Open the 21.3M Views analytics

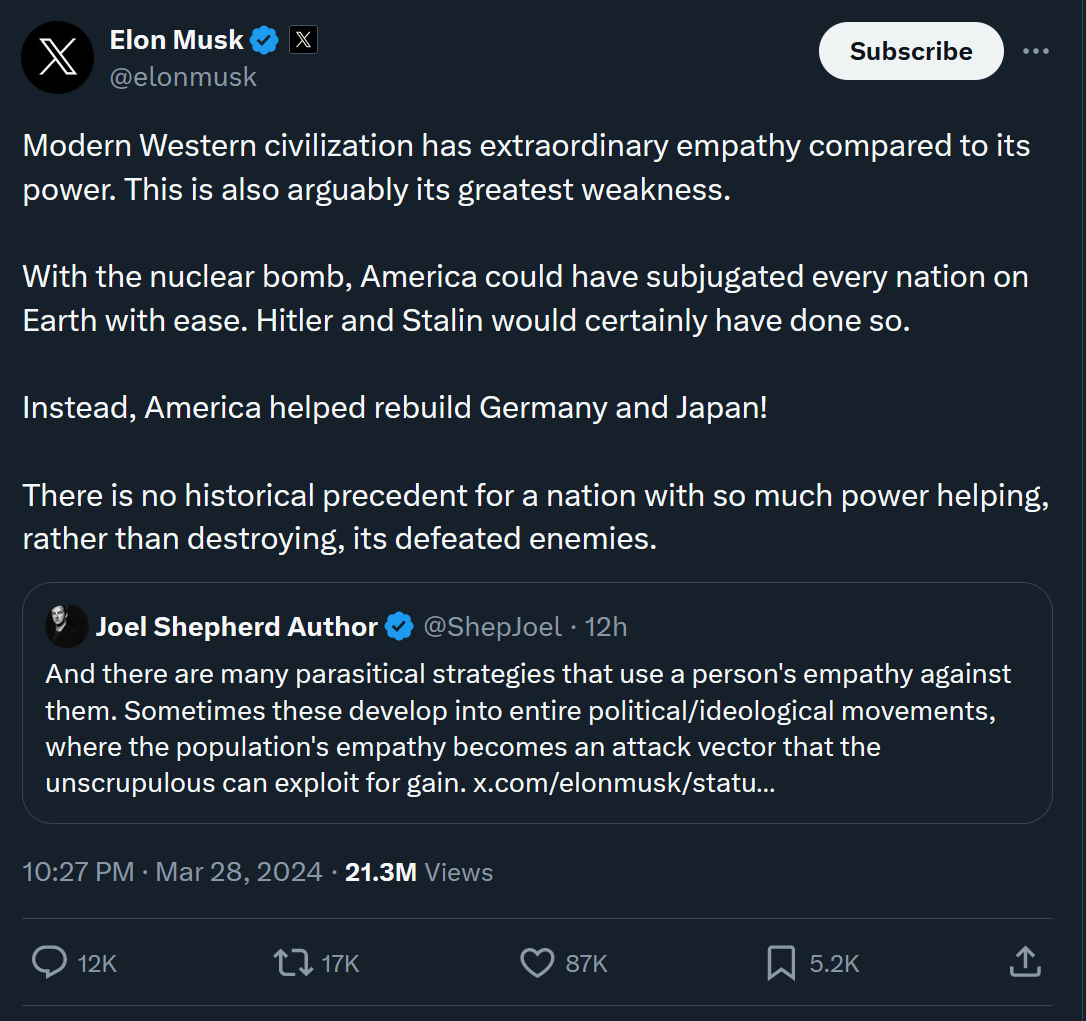click(419, 872)
